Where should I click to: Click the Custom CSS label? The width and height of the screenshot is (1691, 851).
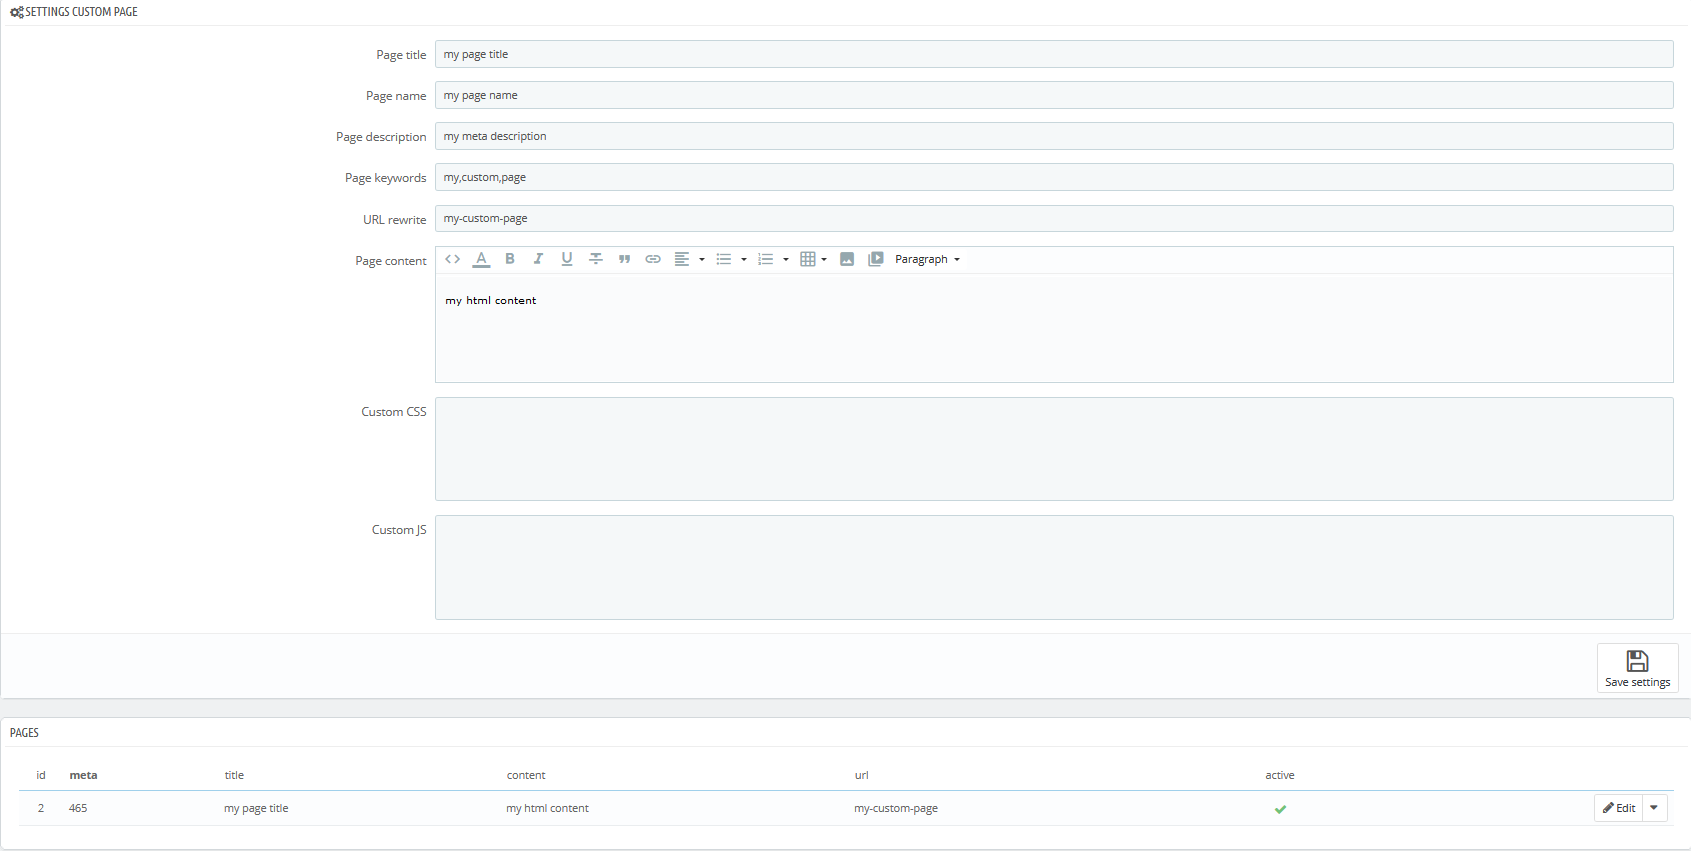[x=394, y=412]
